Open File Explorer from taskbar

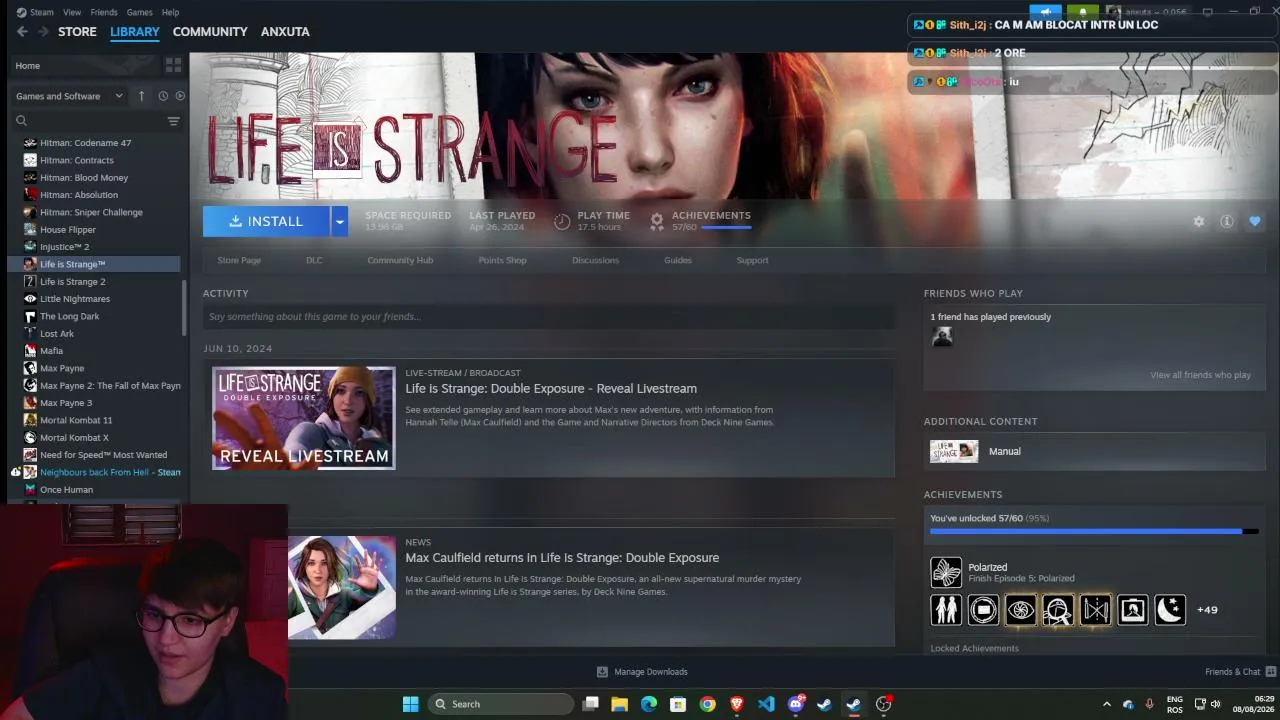pos(619,704)
